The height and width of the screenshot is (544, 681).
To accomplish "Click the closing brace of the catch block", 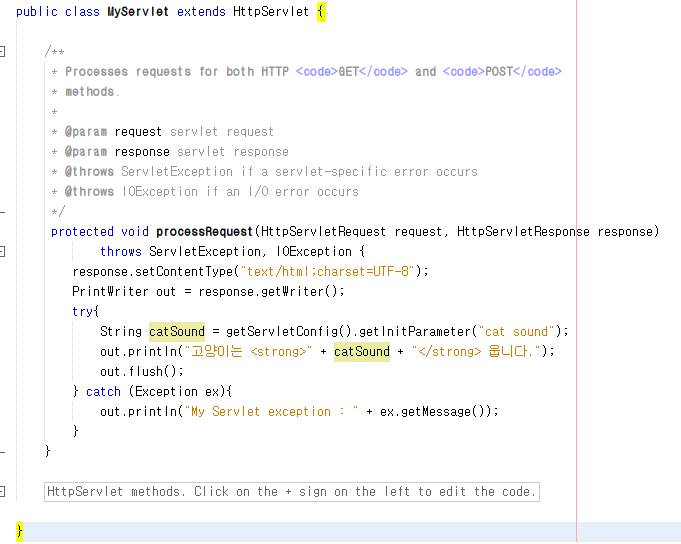I will click(76, 431).
